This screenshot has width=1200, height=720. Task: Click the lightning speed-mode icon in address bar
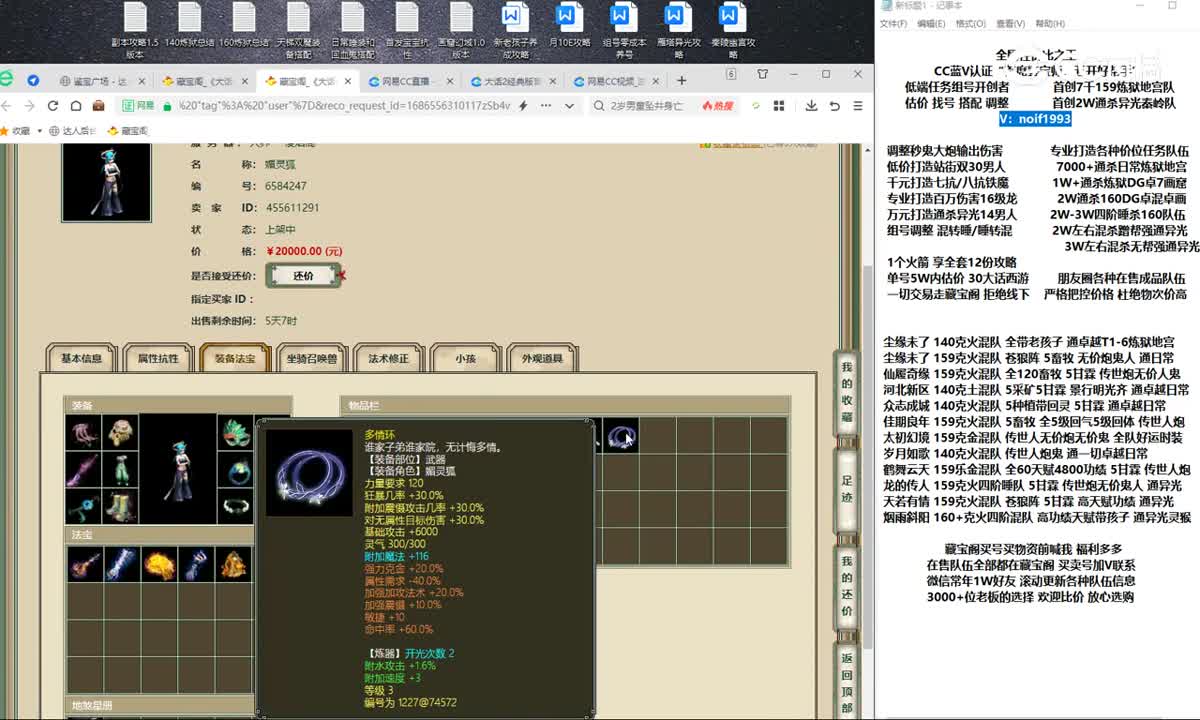coord(523,105)
